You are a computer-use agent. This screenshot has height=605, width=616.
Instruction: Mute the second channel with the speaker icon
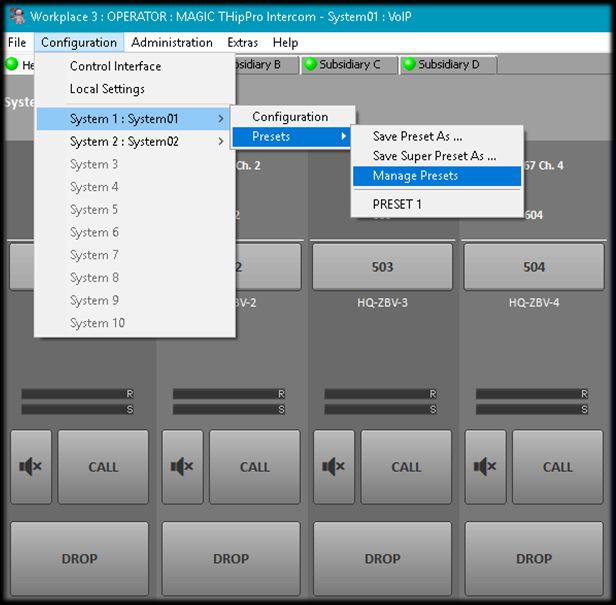tap(183, 467)
